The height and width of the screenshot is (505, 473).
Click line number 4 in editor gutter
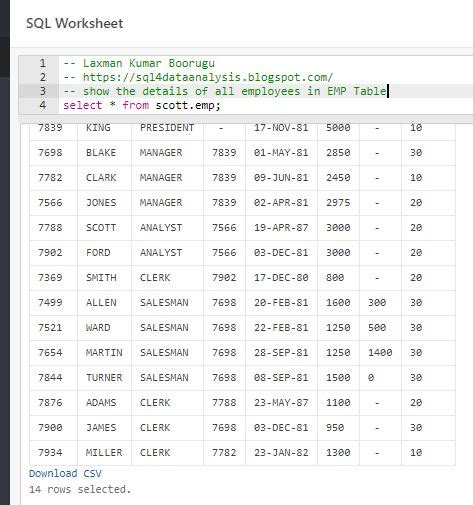(43, 105)
